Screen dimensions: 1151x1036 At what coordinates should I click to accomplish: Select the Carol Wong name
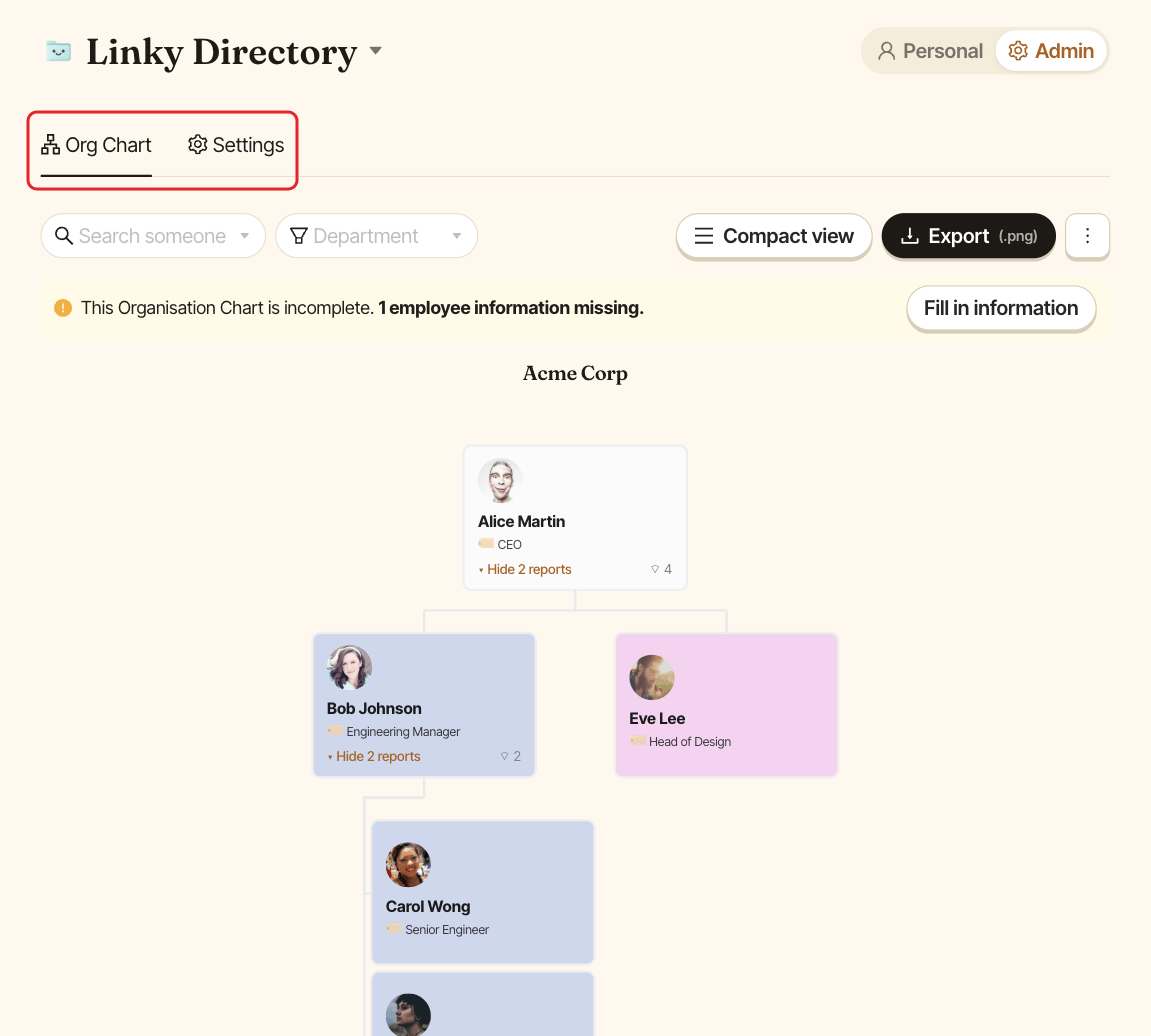click(428, 907)
